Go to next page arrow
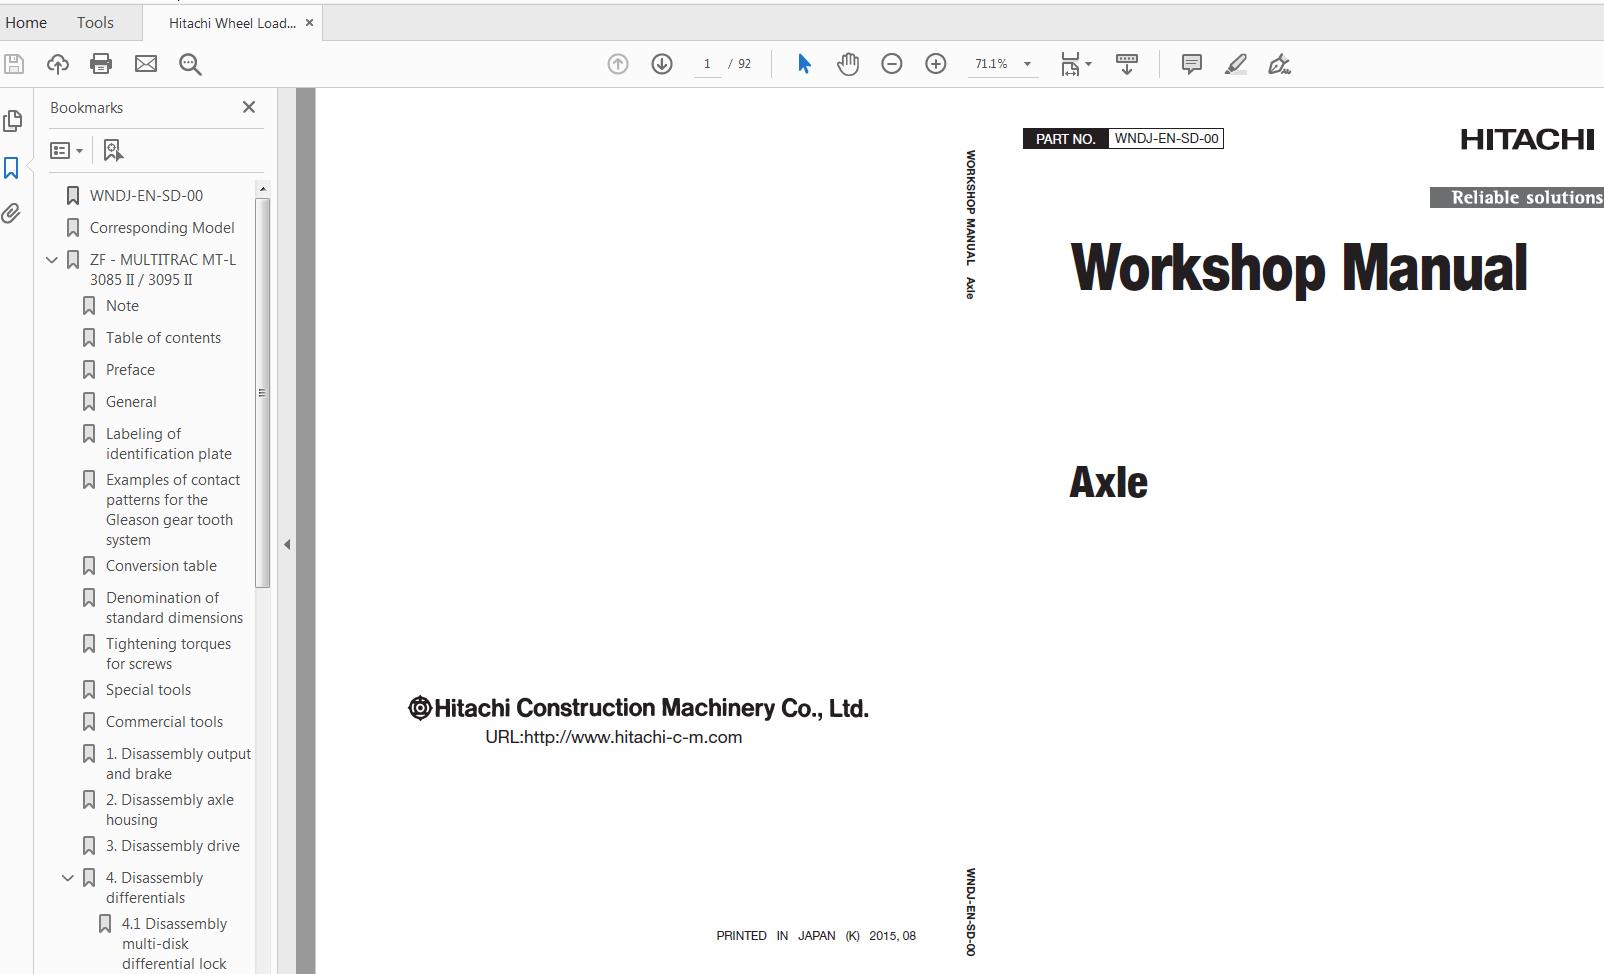 pyautogui.click(x=662, y=64)
